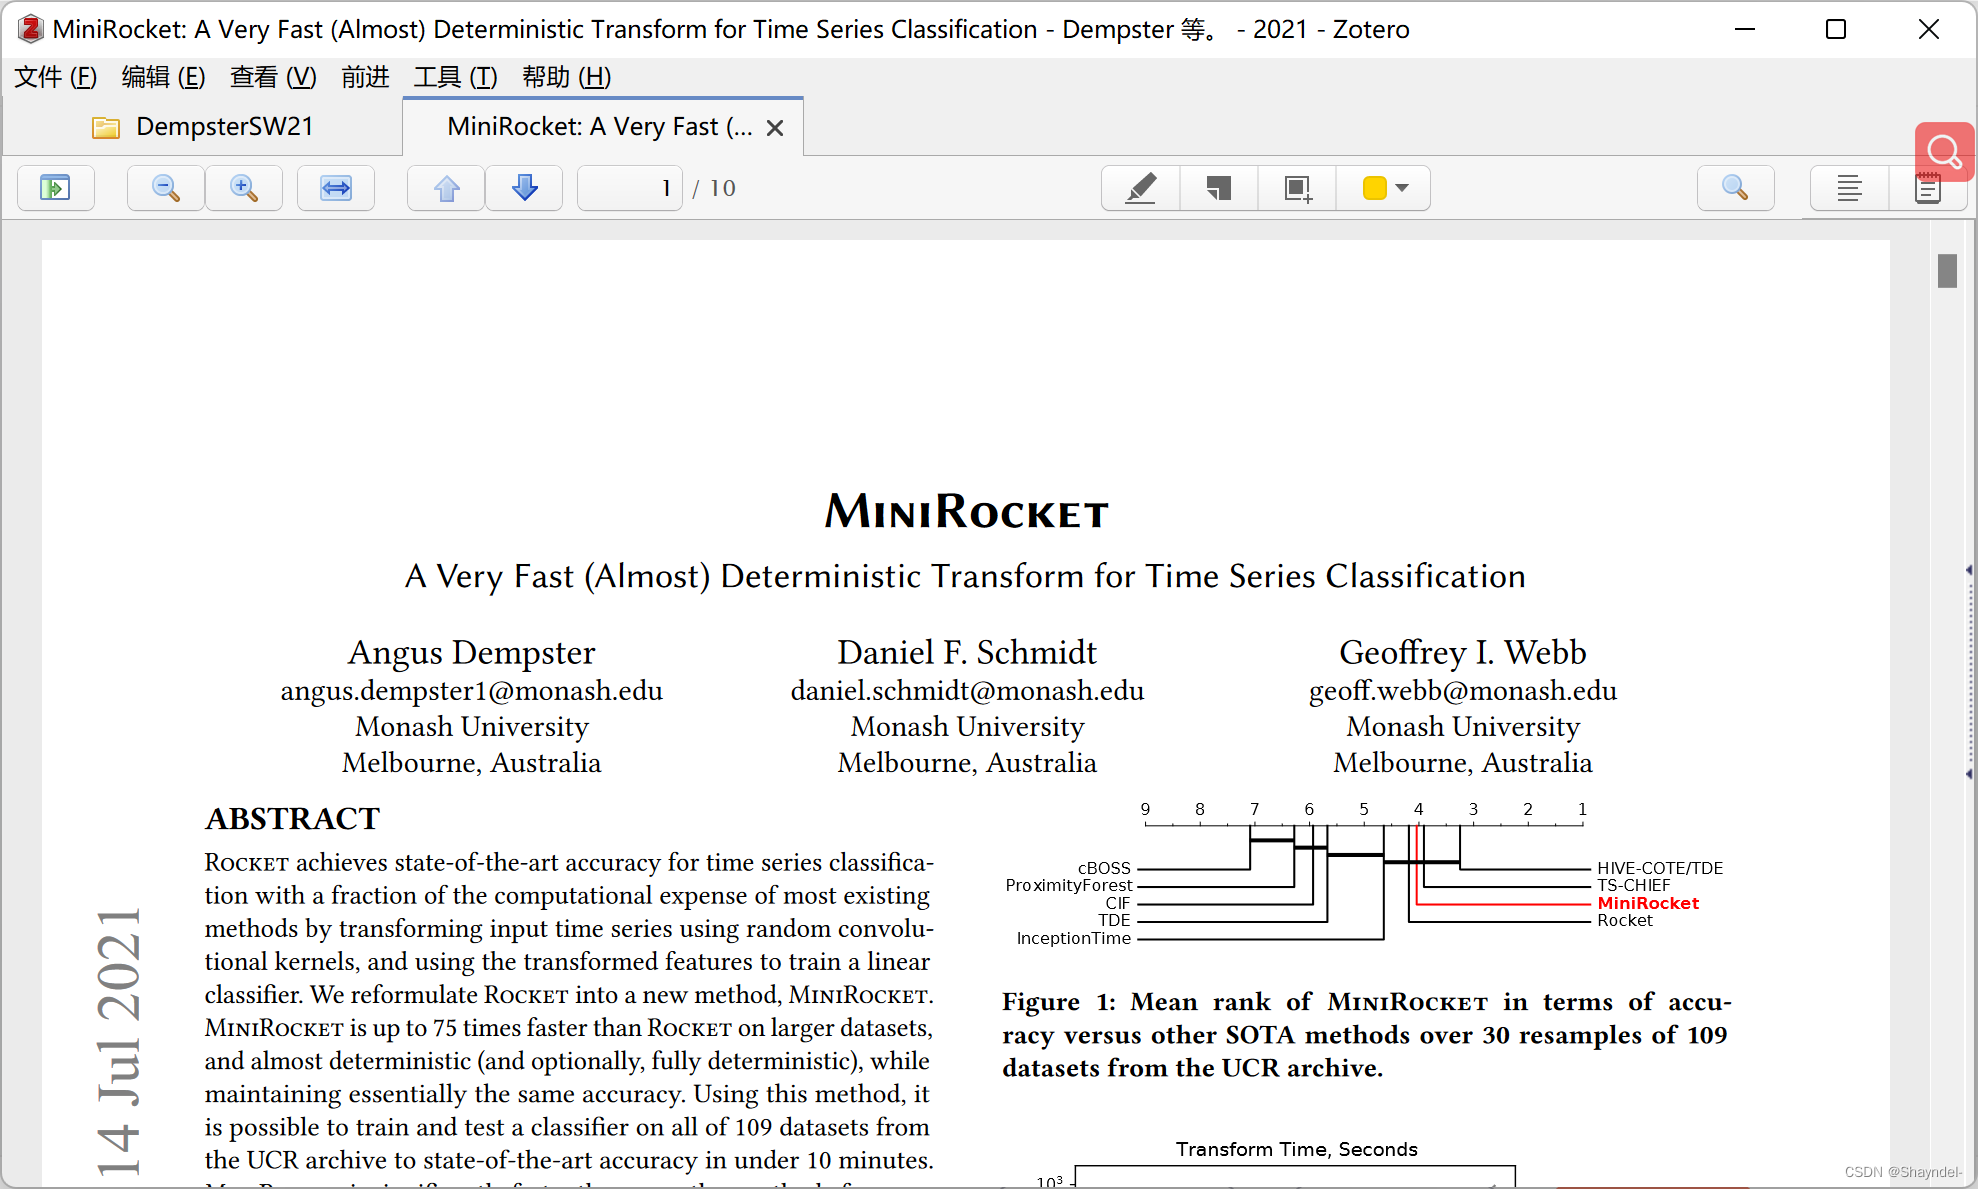The image size is (1978, 1189).
Task: Select the highlight text tool
Action: pos(1140,188)
